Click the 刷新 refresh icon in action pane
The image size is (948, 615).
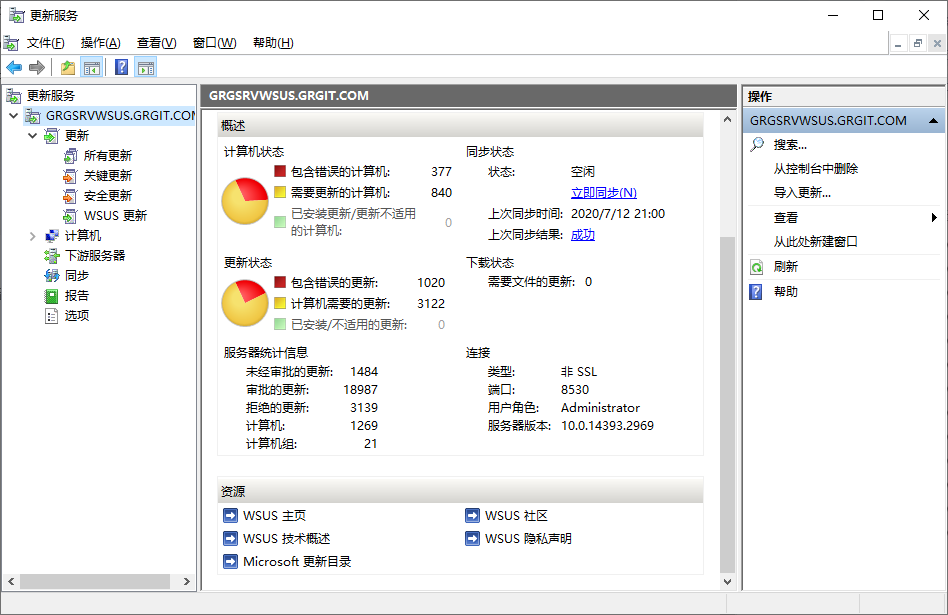[755, 266]
